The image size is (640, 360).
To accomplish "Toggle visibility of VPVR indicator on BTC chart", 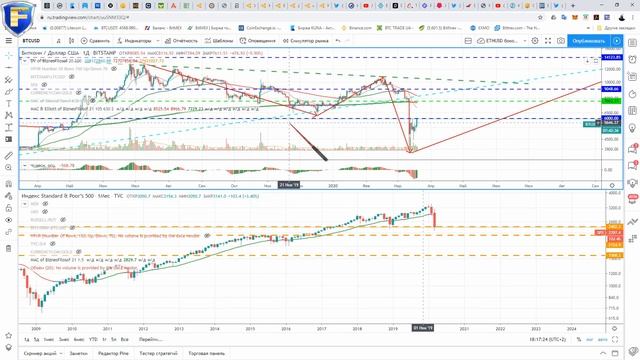I will coord(114,69).
